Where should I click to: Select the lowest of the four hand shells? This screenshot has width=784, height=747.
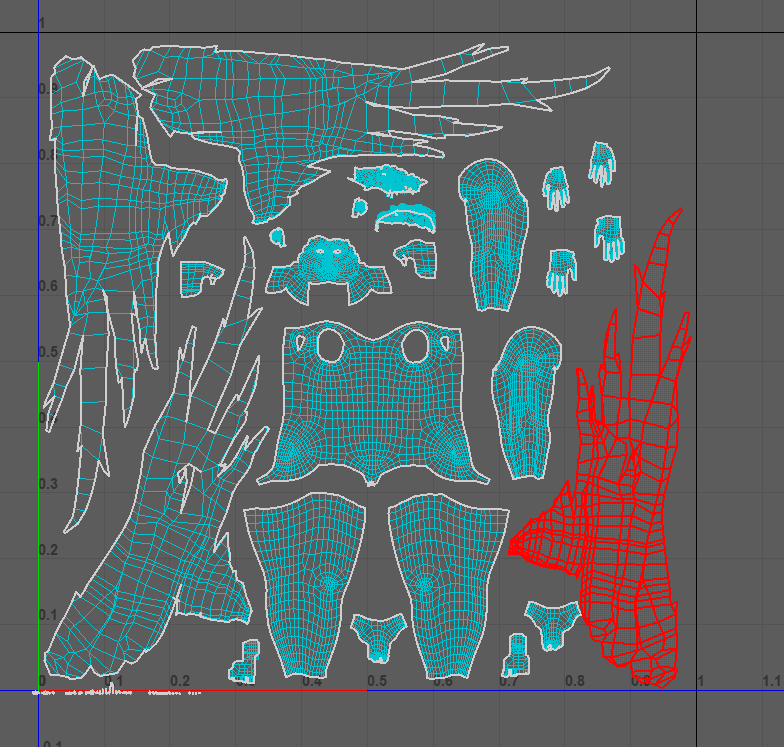click(x=563, y=270)
